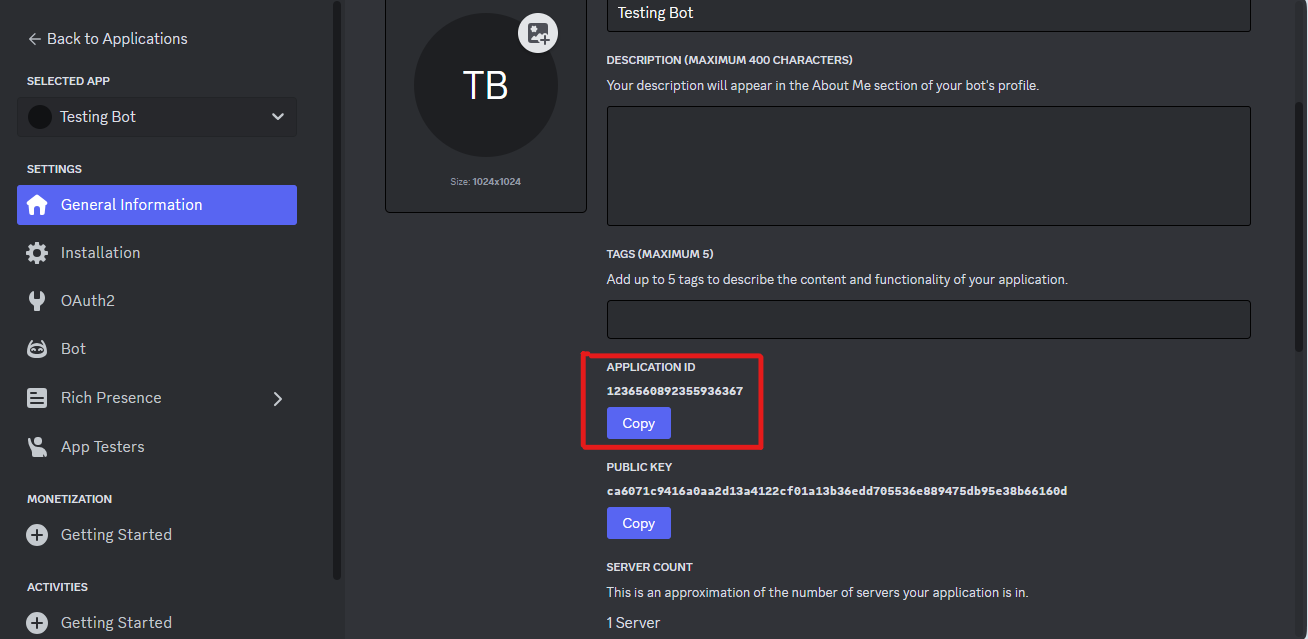1308x639 pixels.
Task: Copy the Application ID
Action: pyautogui.click(x=638, y=423)
